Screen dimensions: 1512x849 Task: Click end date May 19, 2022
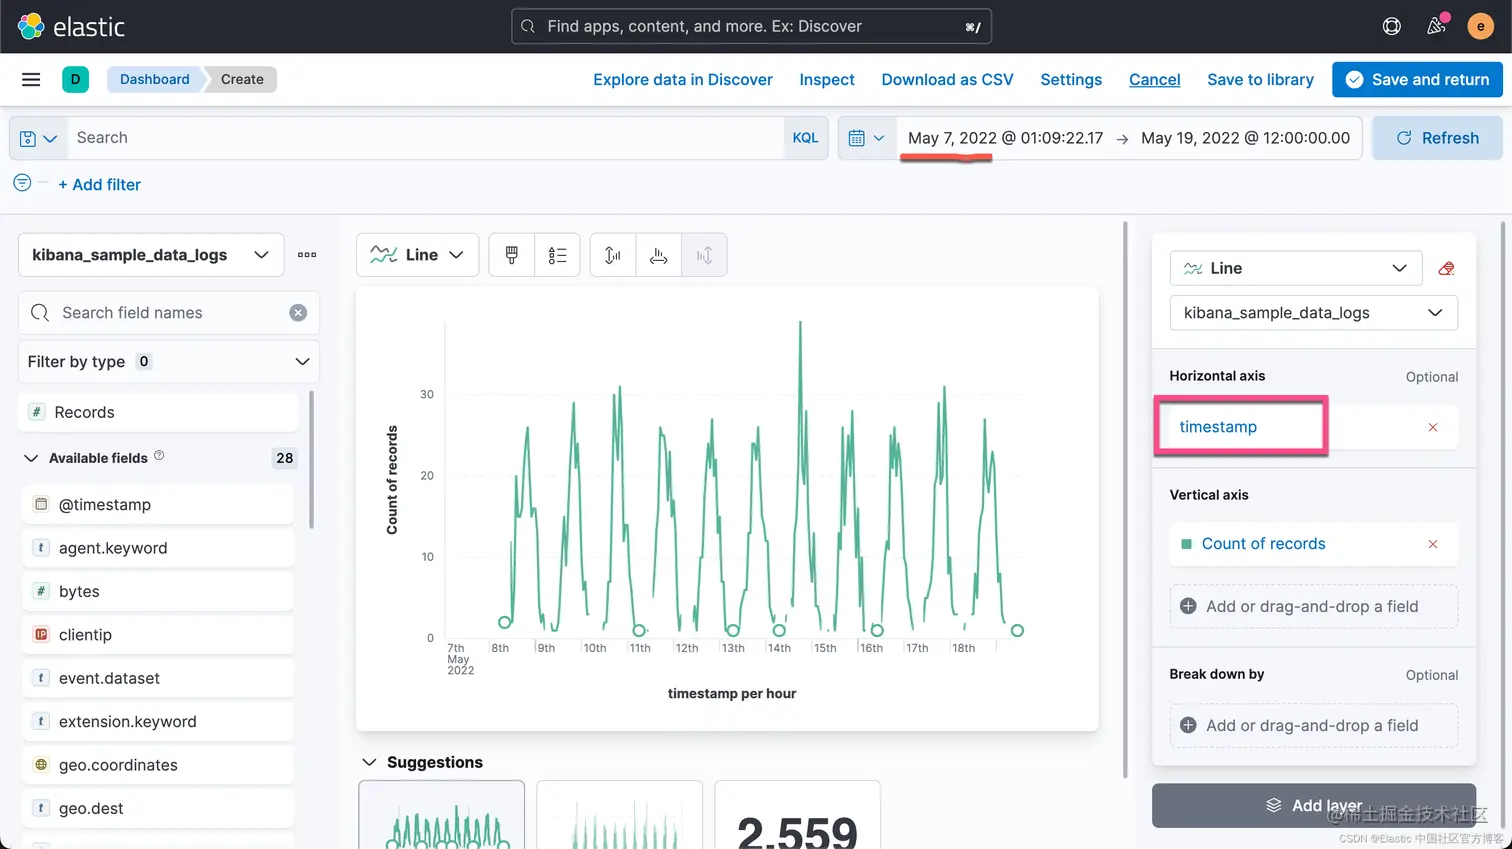pyautogui.click(x=1245, y=138)
